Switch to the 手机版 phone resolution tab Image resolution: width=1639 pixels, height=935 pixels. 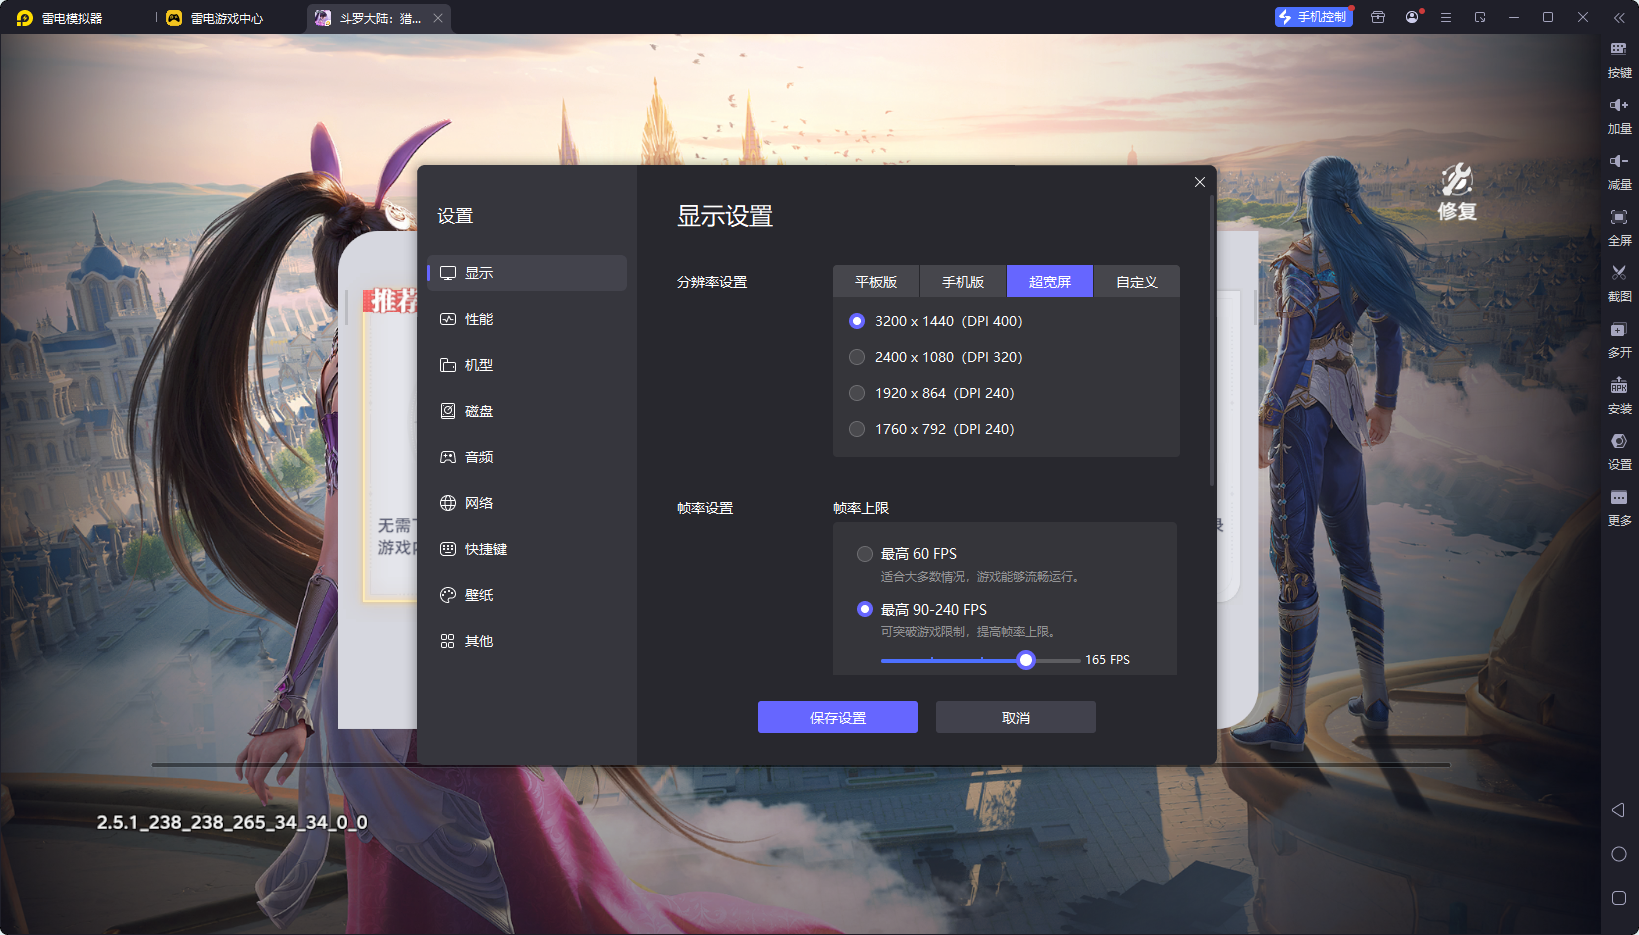(963, 282)
